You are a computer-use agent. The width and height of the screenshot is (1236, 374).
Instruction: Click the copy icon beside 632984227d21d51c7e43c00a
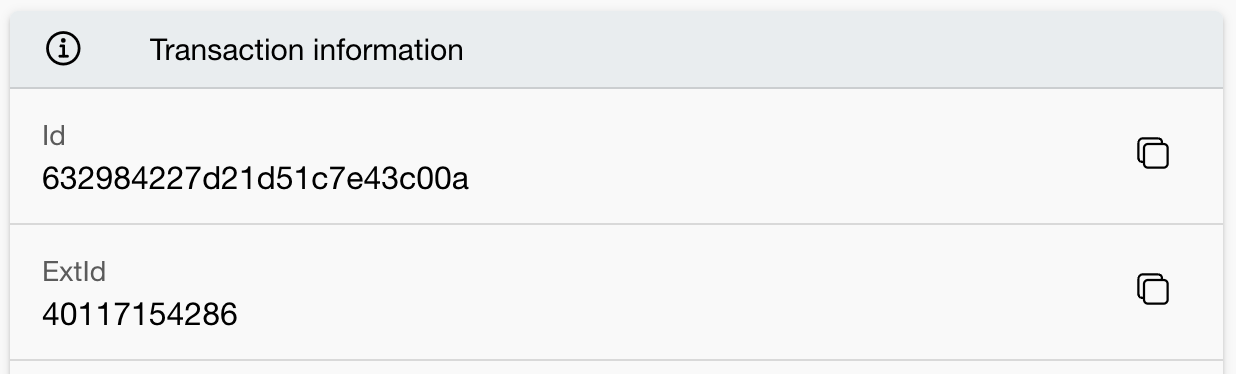point(1153,153)
